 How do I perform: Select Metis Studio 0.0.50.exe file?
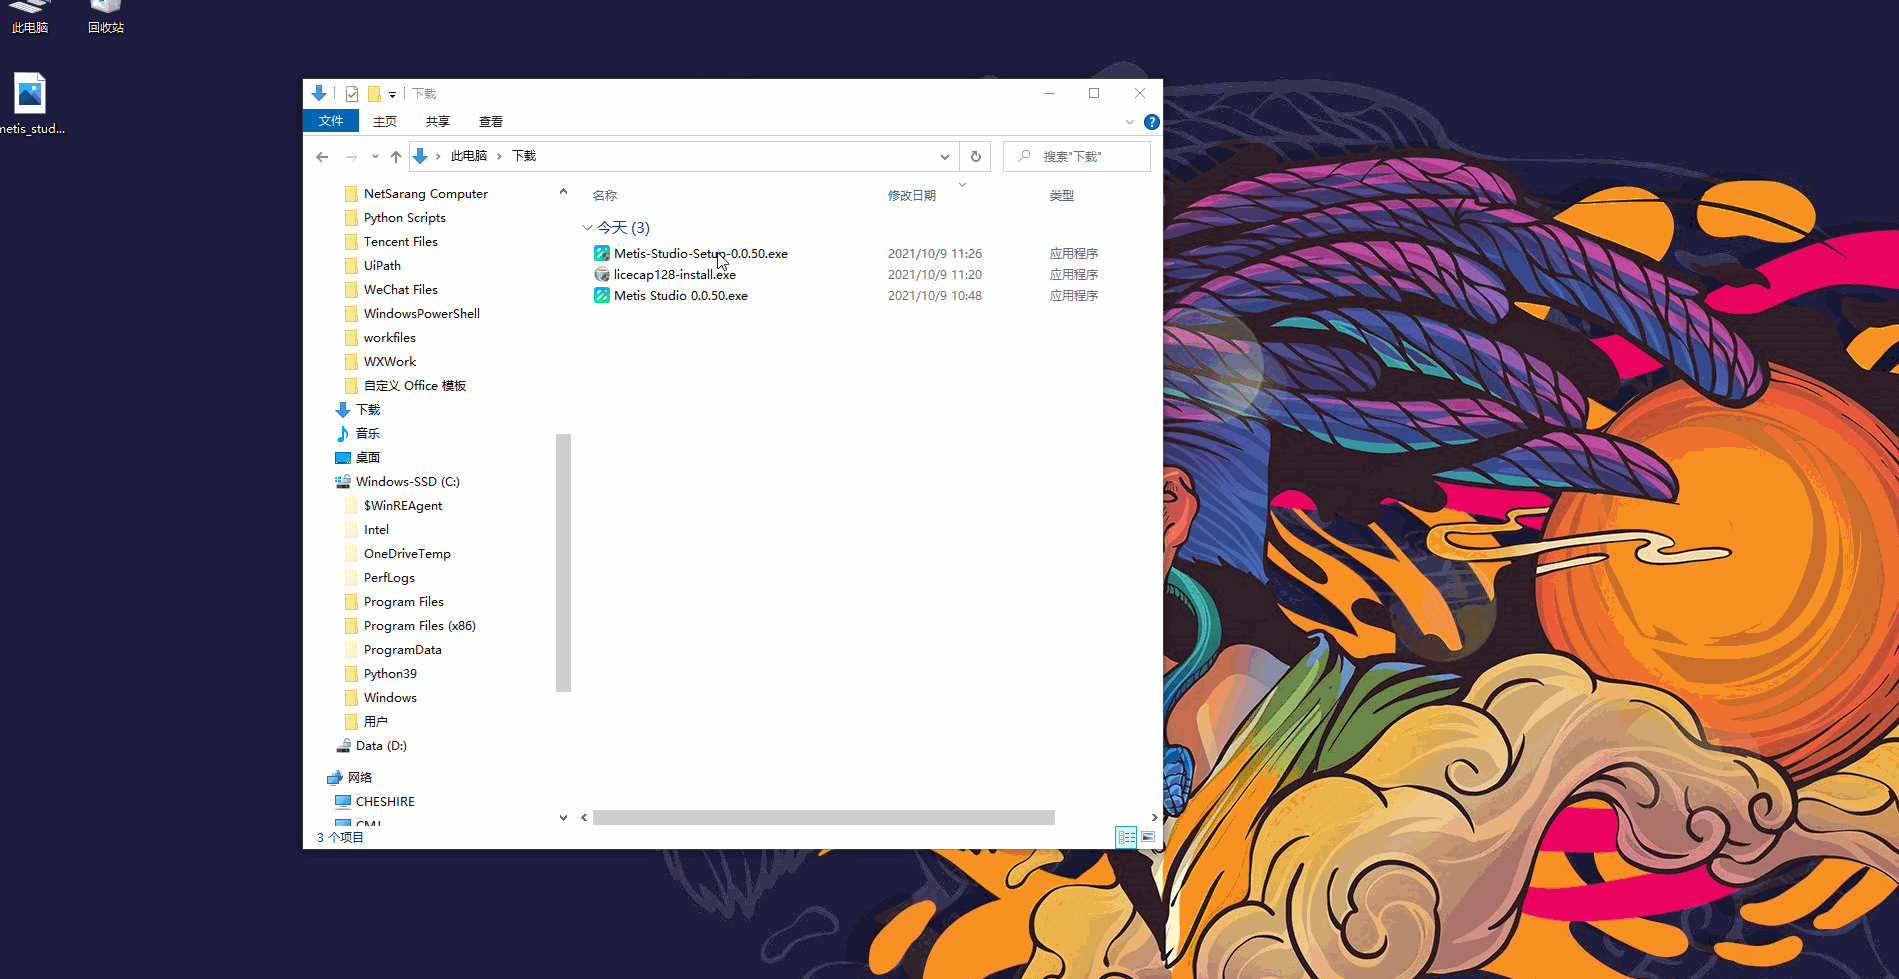pyautogui.click(x=681, y=296)
